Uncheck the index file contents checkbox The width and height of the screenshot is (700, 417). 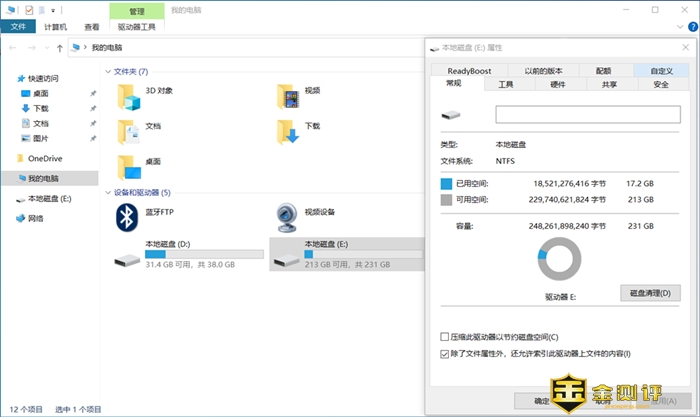tap(446, 353)
